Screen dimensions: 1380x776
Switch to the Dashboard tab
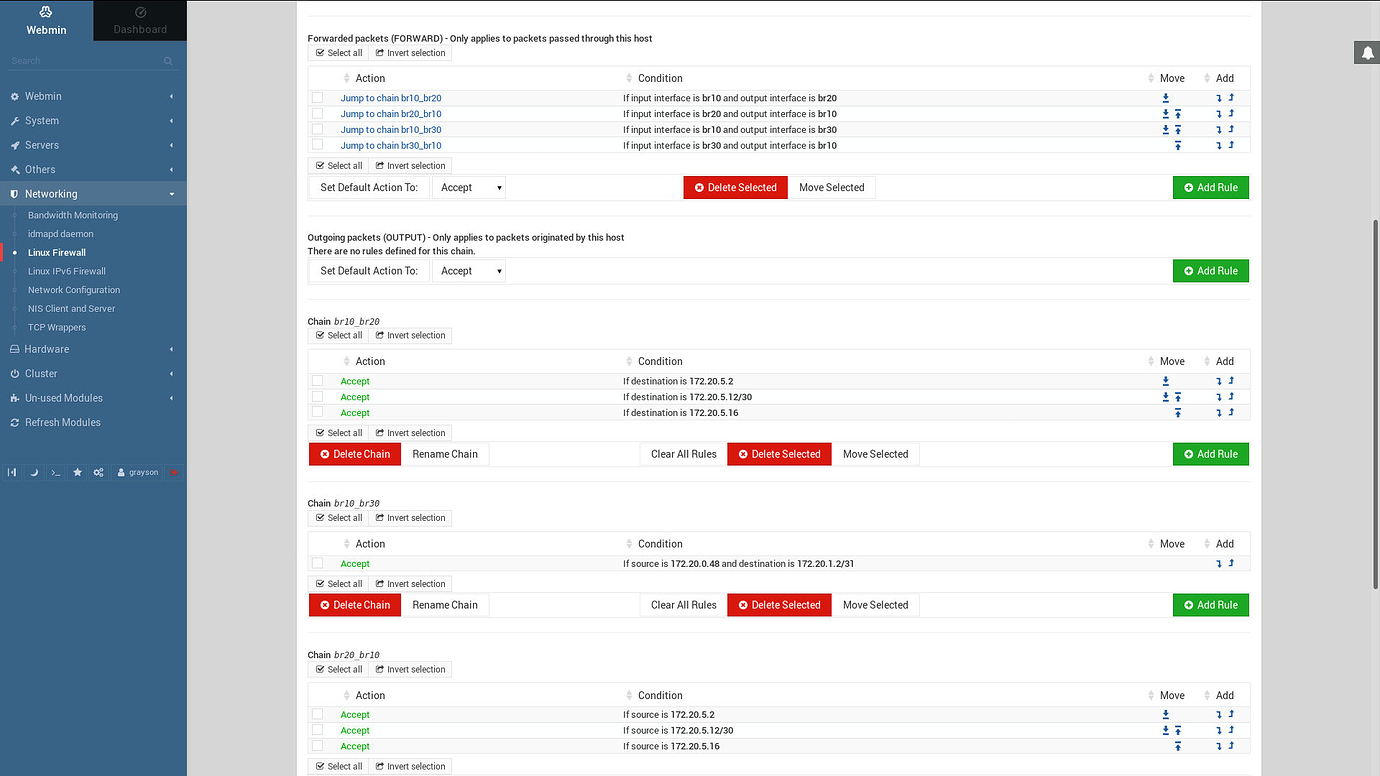tap(139, 20)
